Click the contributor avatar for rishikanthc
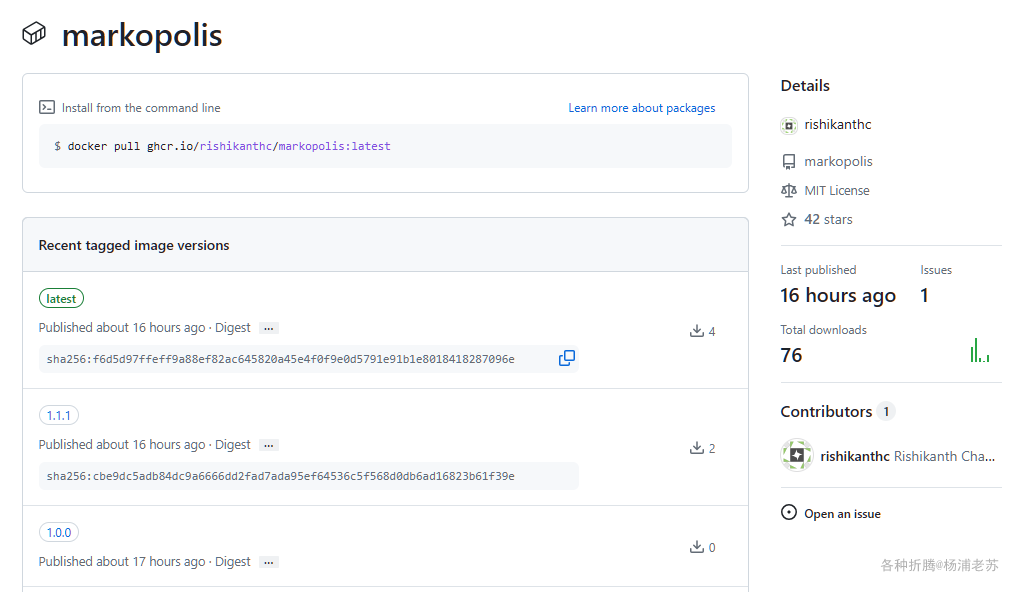This screenshot has height=592, width=1020. 797,456
